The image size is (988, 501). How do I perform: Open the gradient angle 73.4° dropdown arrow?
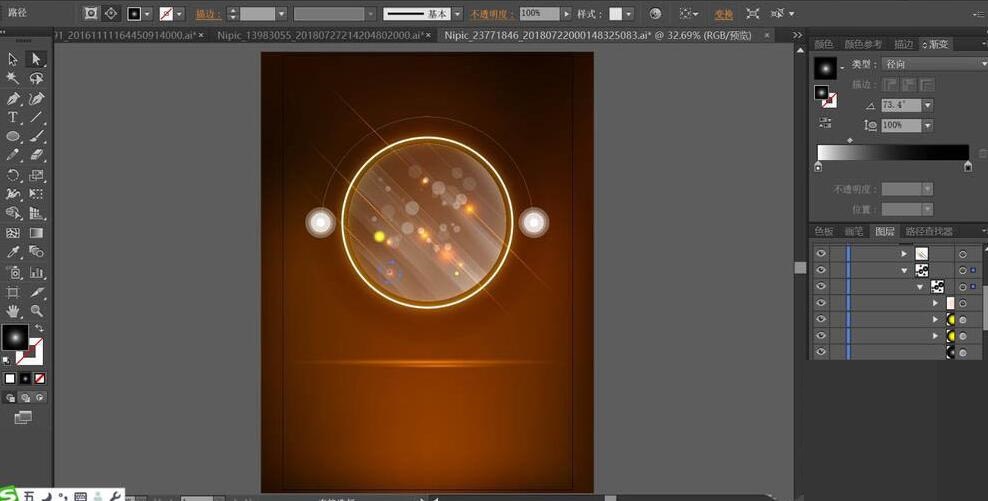click(928, 106)
